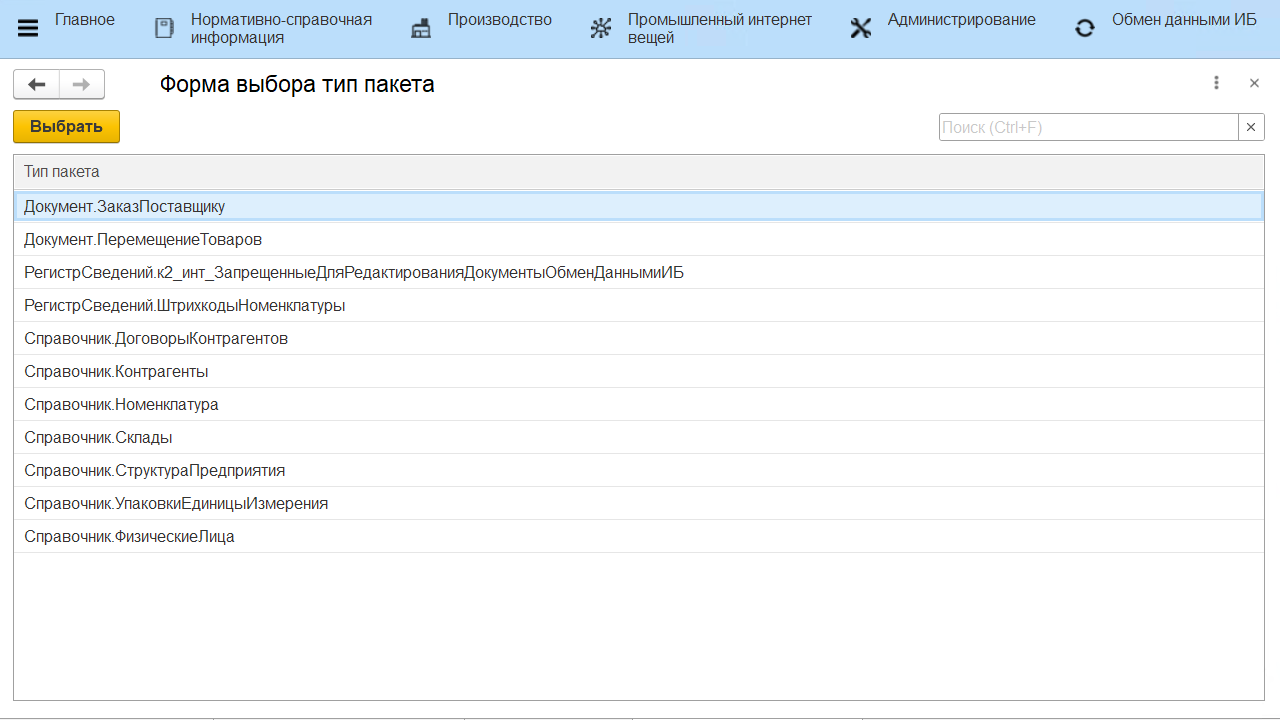
Task: Open the Главное section
Action: pos(85,20)
